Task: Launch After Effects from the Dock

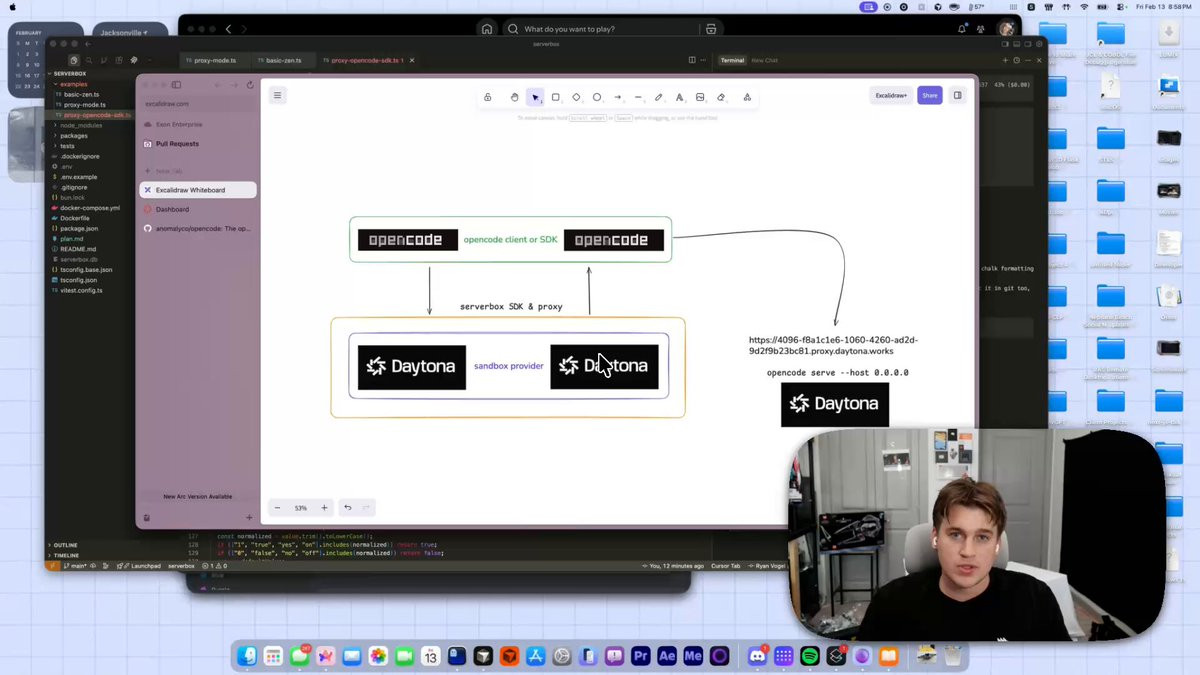Action: [x=667, y=656]
